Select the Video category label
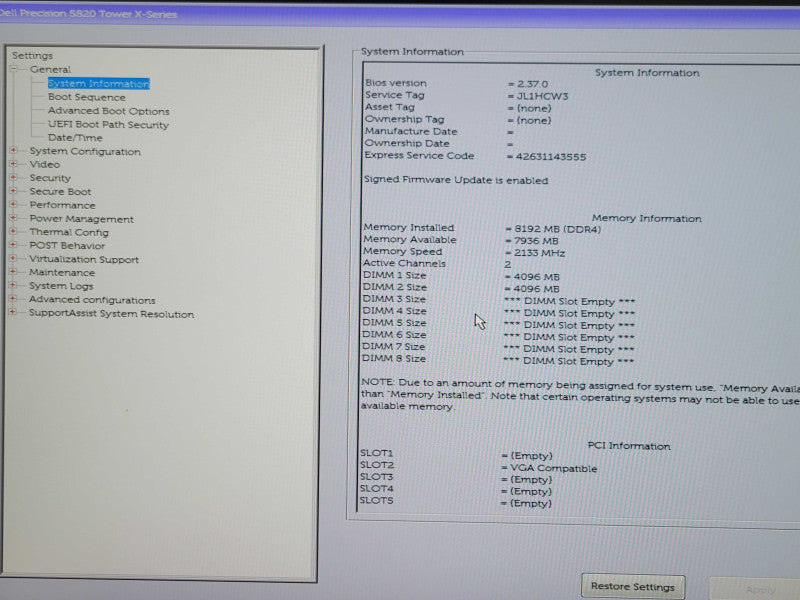 [x=44, y=164]
